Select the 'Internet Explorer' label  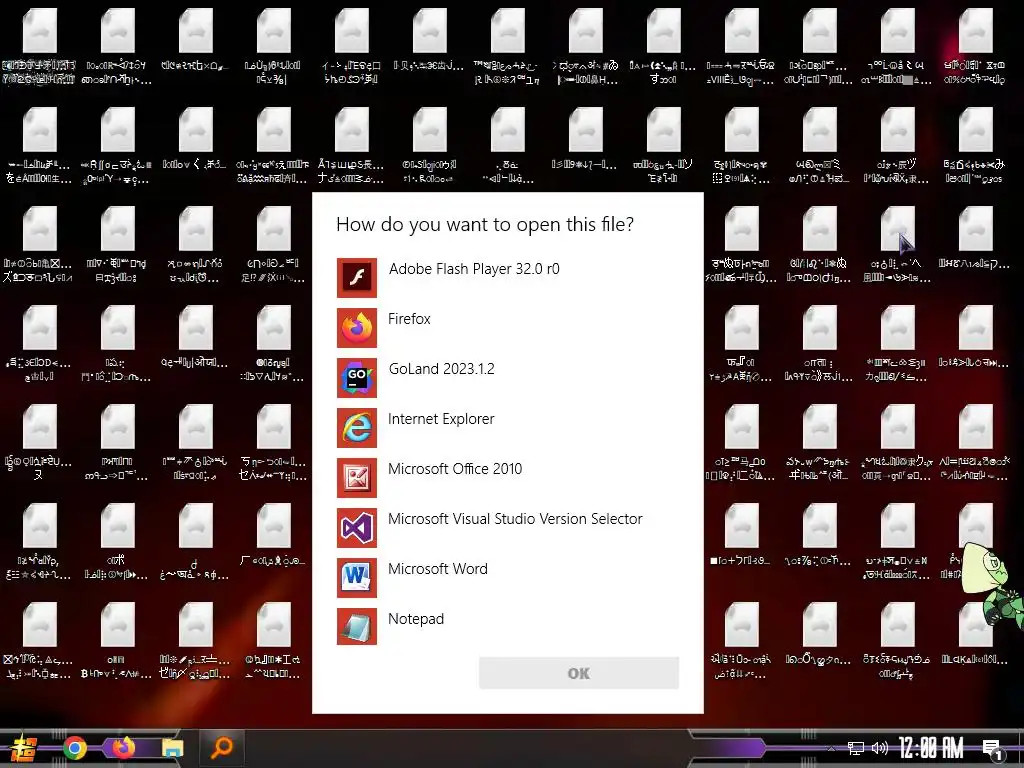click(441, 419)
